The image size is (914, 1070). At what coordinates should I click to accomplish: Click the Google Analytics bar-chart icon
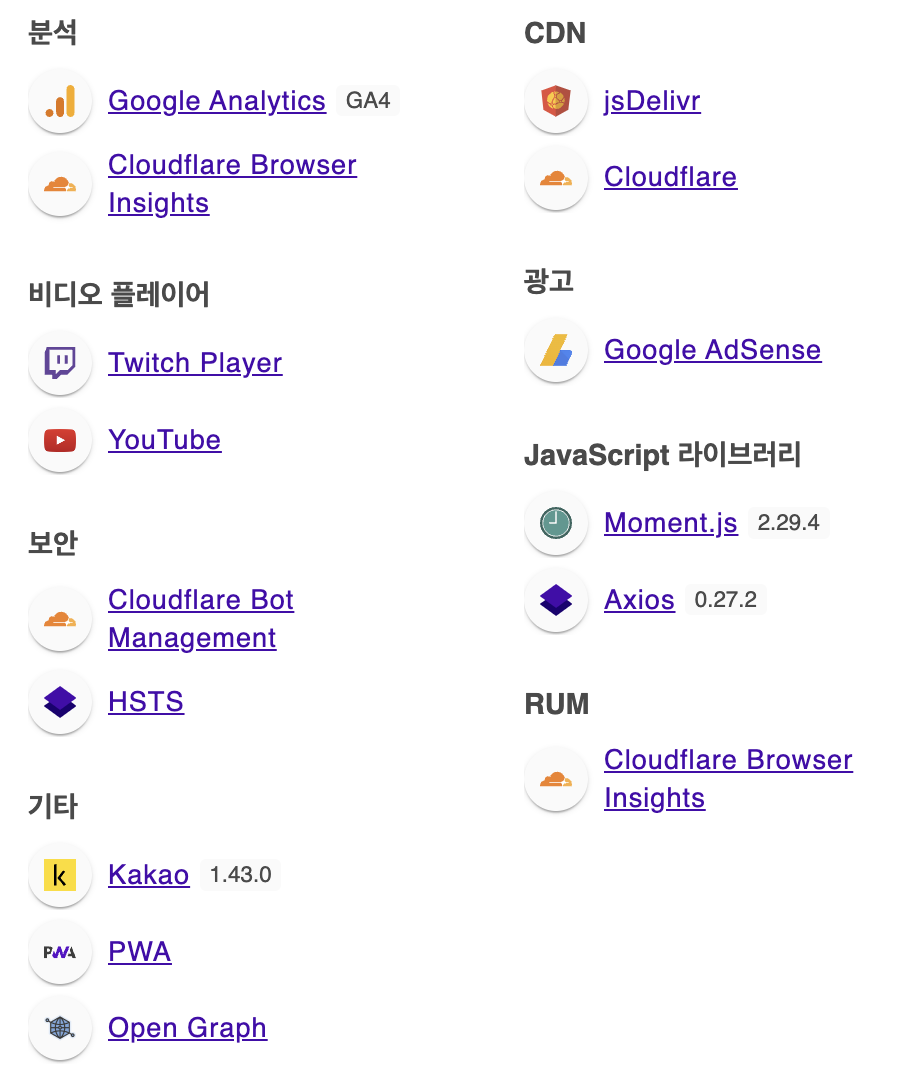(60, 101)
